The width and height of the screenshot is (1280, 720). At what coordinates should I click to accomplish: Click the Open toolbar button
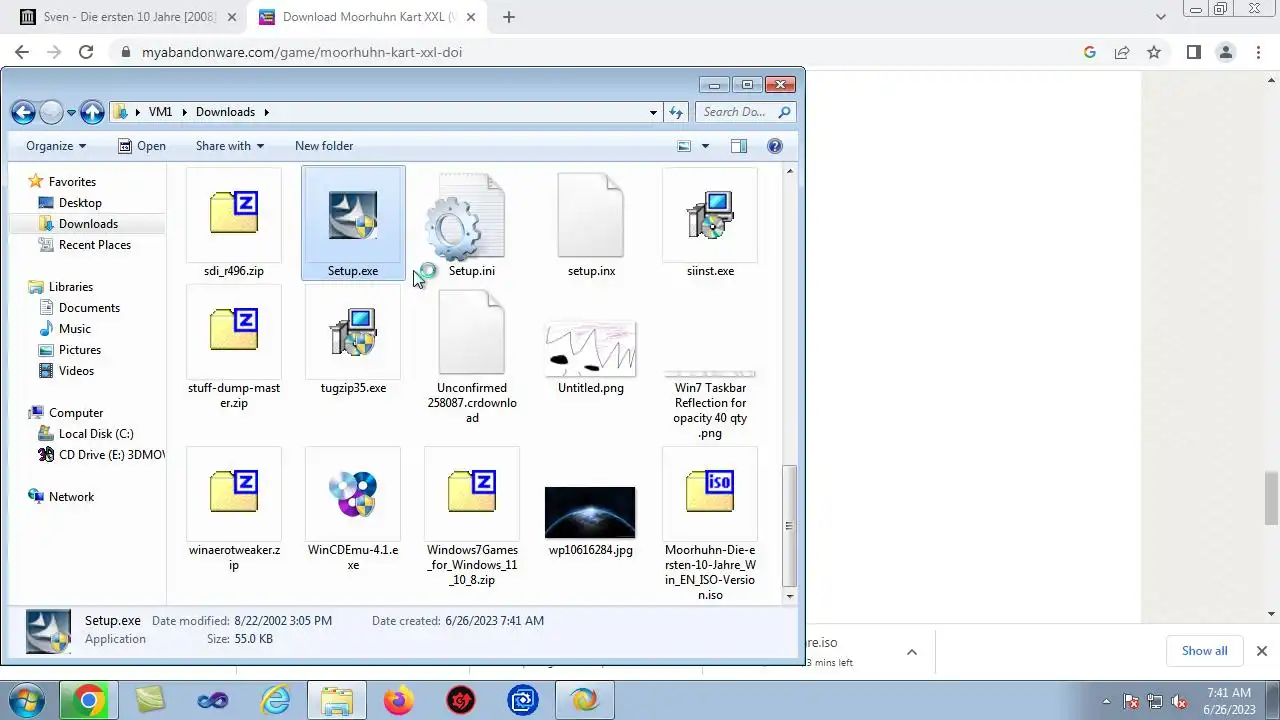pos(142,146)
